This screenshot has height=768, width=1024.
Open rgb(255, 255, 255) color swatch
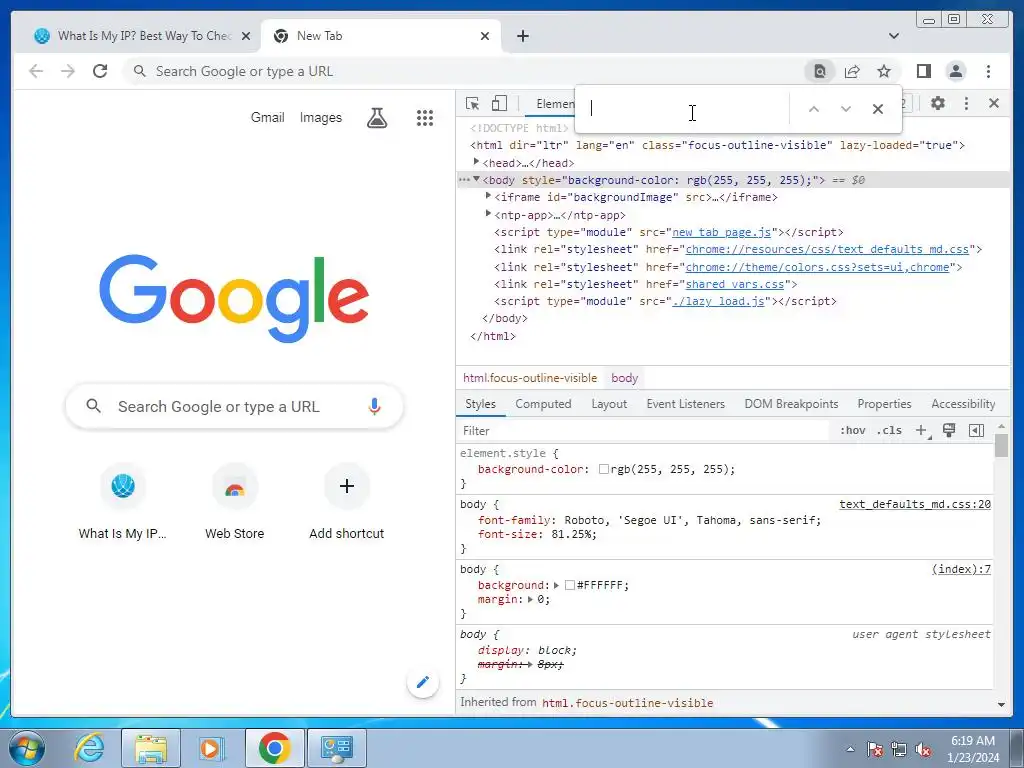[604, 469]
